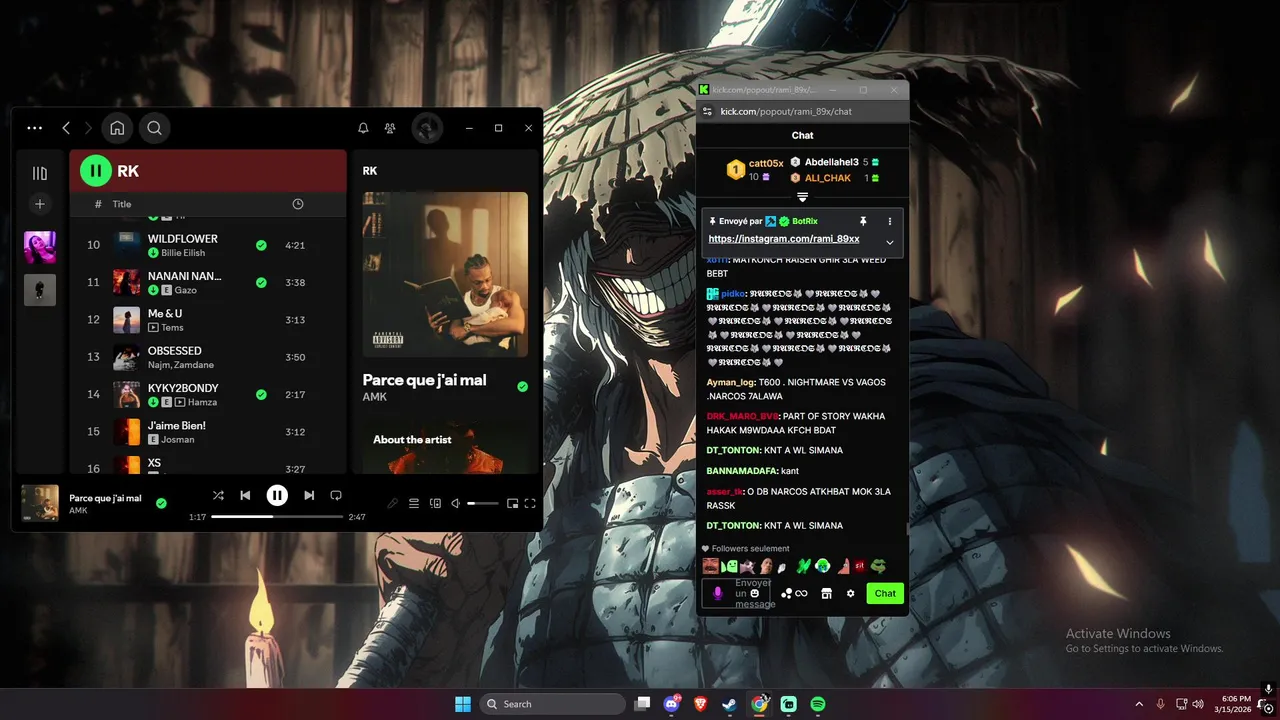Viewport: 1280px width, 720px height.
Task: Toggle shuffle in Spotify player
Action: [x=218, y=495]
